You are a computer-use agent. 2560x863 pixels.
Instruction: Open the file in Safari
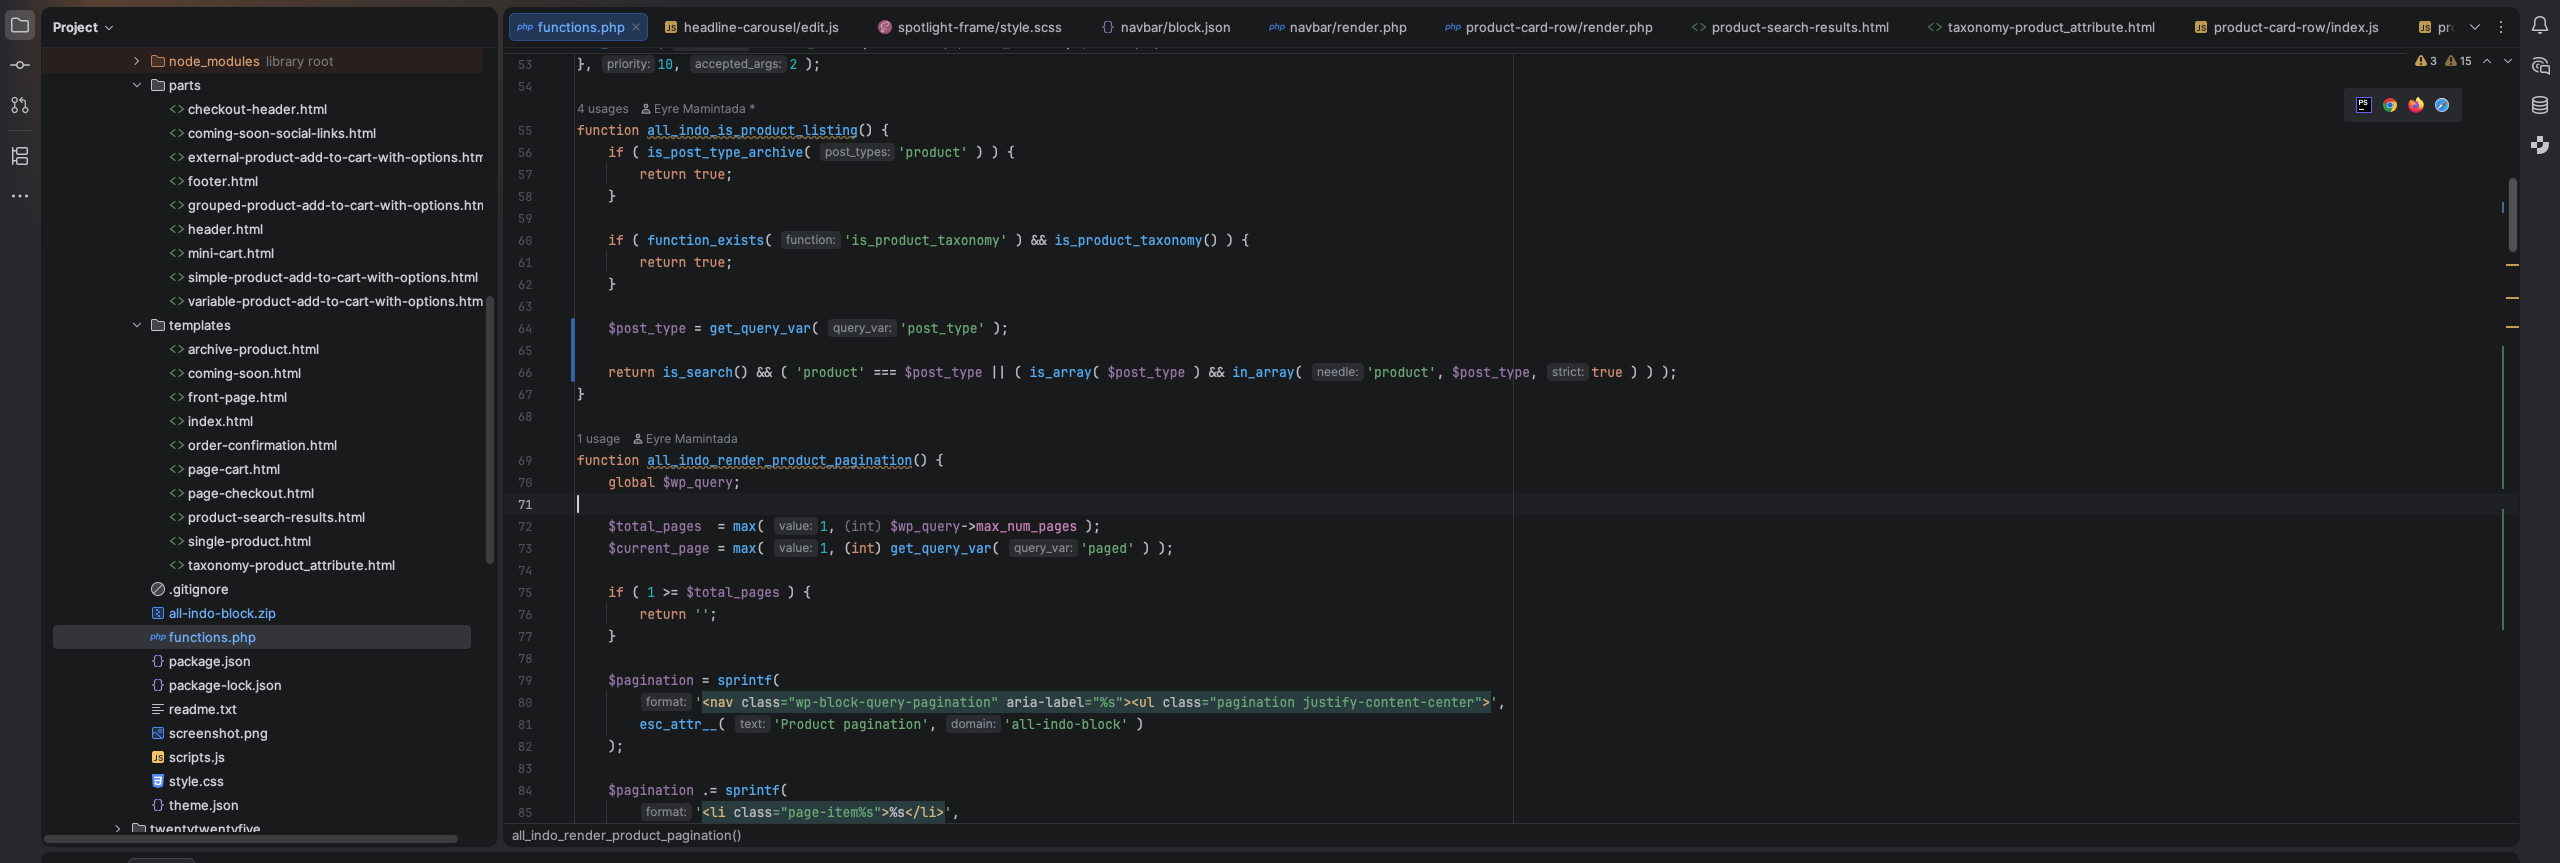tap(2442, 105)
